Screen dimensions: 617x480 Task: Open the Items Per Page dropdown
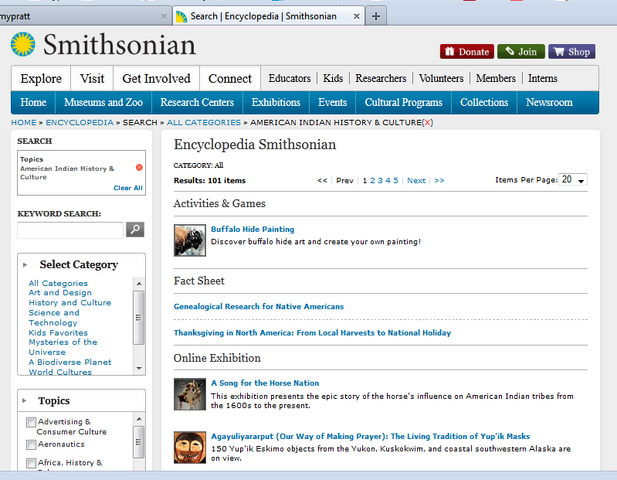pyautogui.click(x=573, y=180)
